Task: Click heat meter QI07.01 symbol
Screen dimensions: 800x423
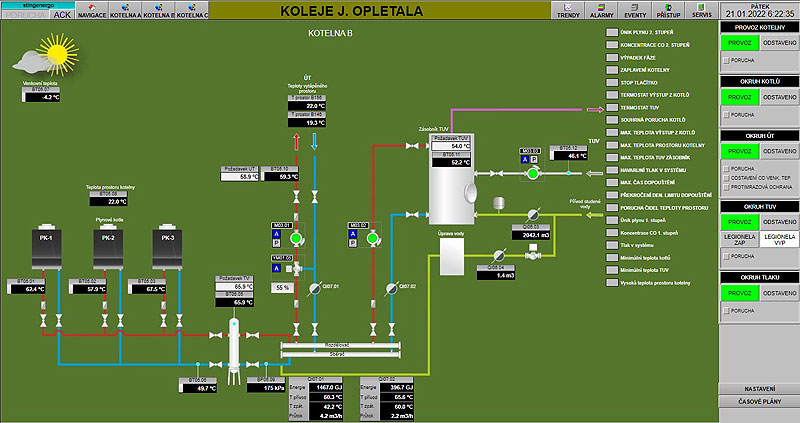Action: tap(315, 289)
